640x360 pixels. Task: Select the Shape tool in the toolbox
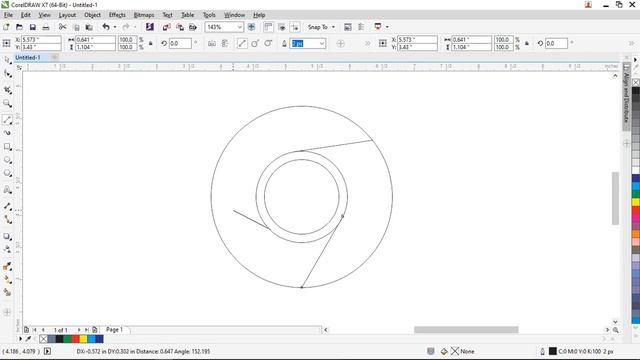point(7,74)
